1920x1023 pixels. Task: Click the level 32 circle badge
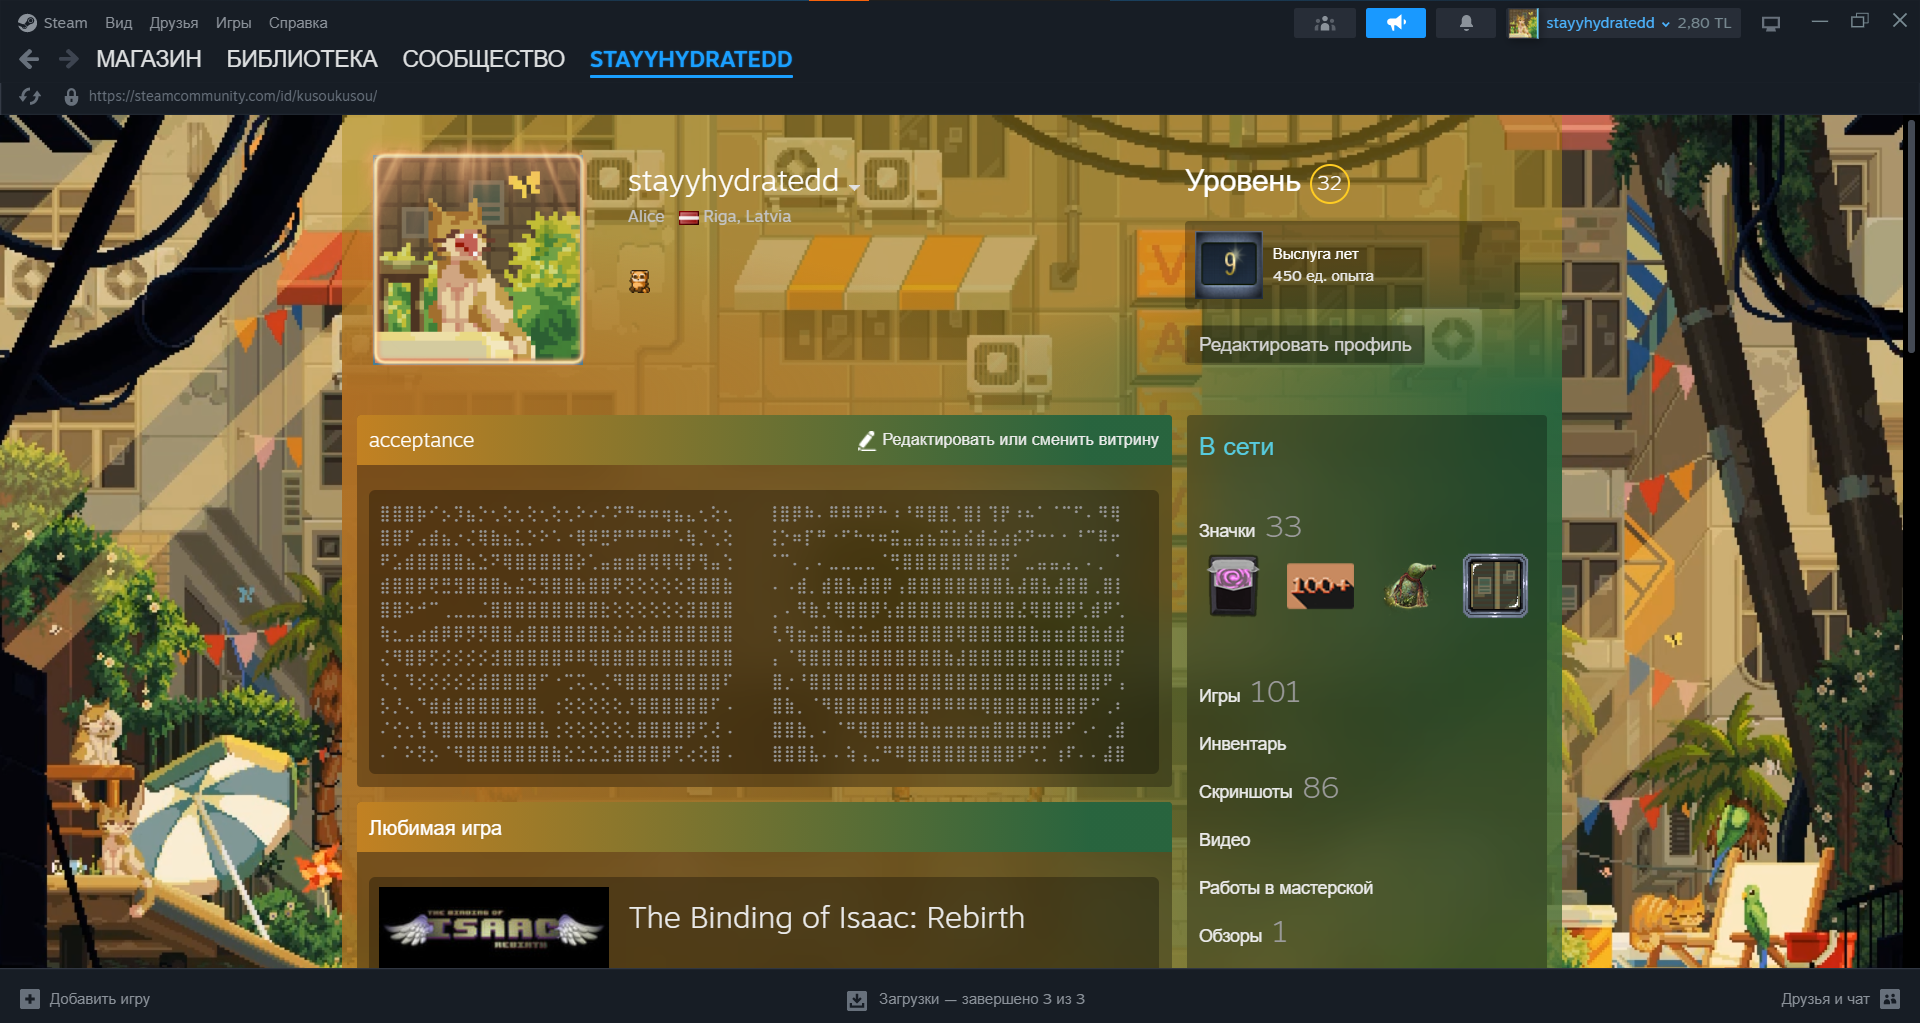1329,183
